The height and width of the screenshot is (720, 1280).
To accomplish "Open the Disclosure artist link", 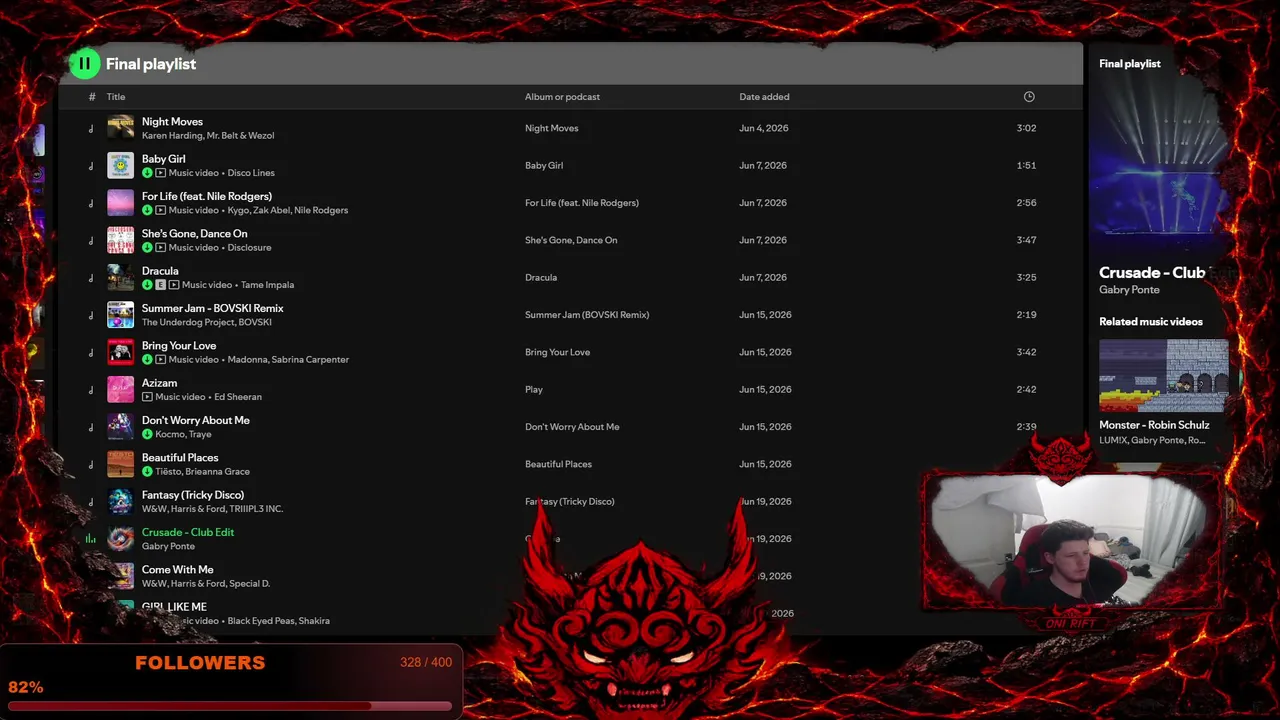I will 249,247.
